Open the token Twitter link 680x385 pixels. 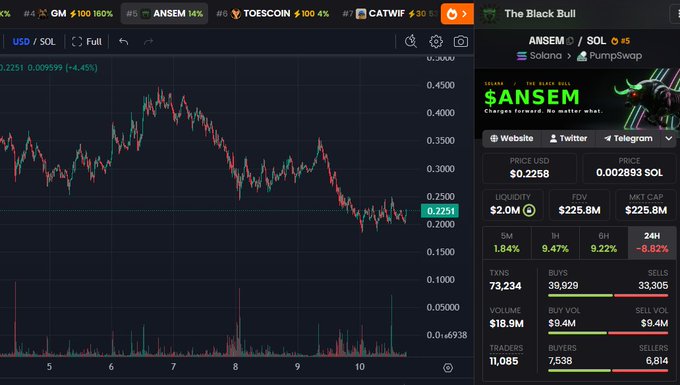(568, 138)
